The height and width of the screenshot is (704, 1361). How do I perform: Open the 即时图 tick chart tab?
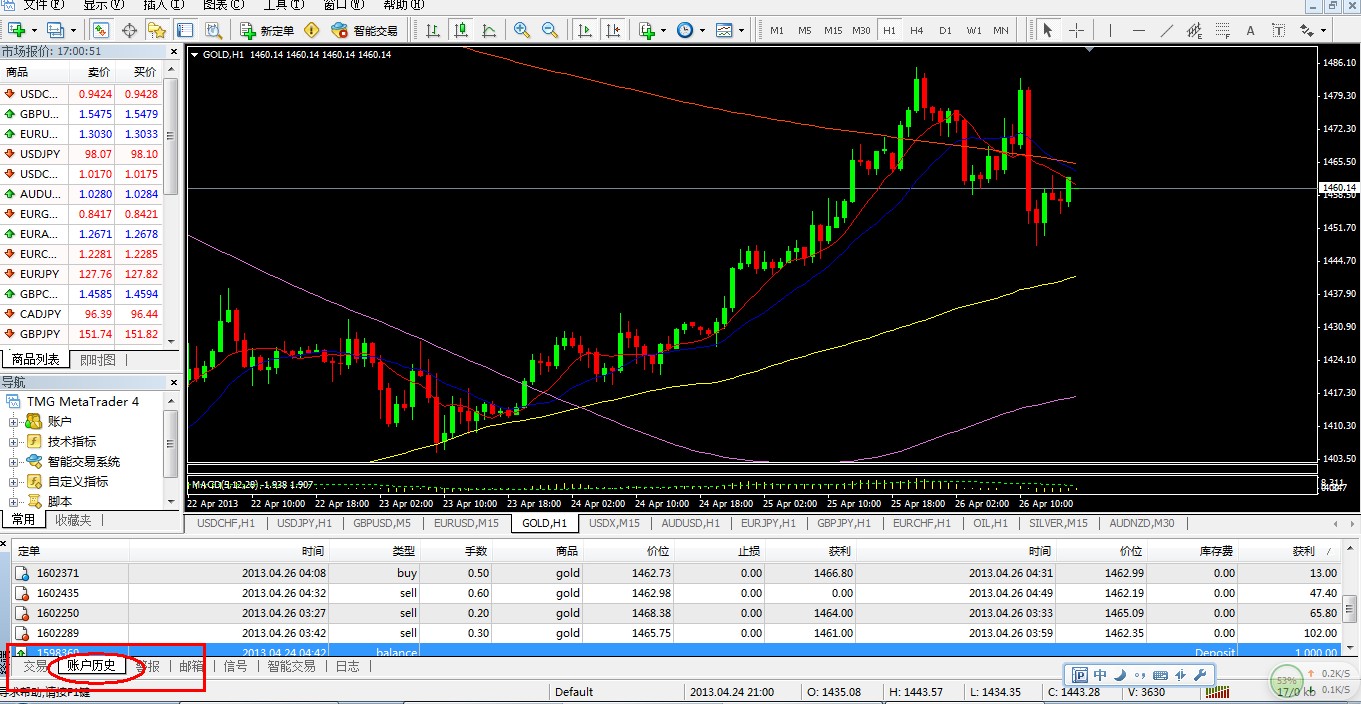97,360
